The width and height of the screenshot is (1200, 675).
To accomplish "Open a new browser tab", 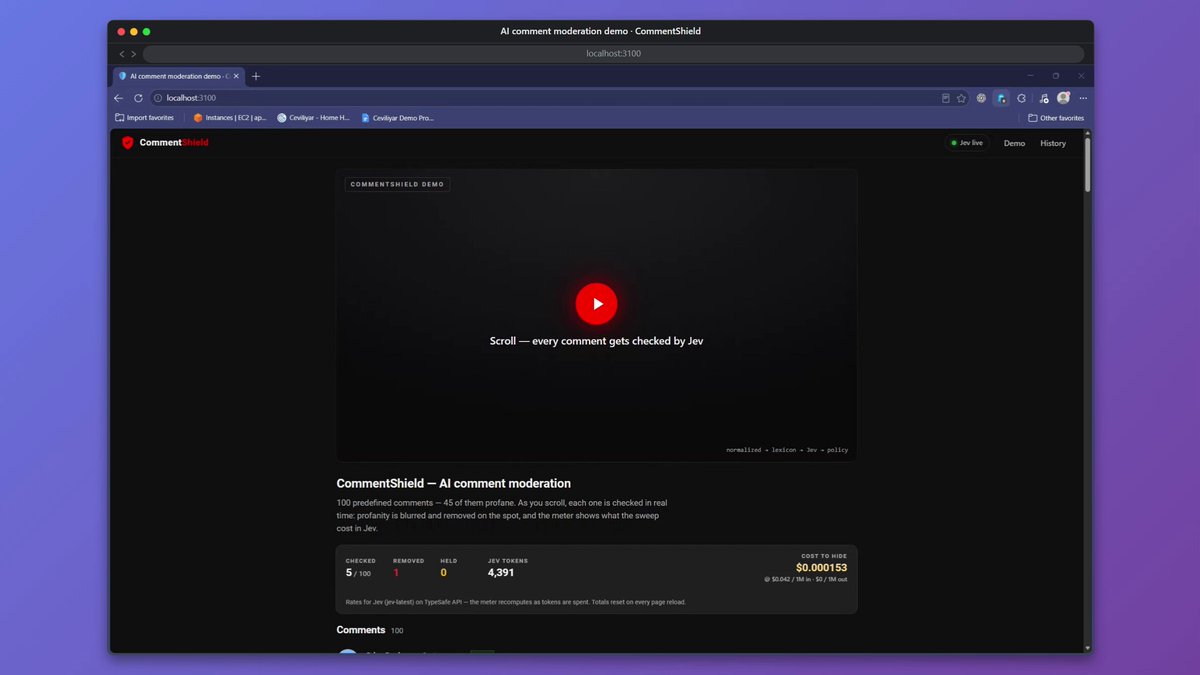I will pyautogui.click(x=256, y=76).
